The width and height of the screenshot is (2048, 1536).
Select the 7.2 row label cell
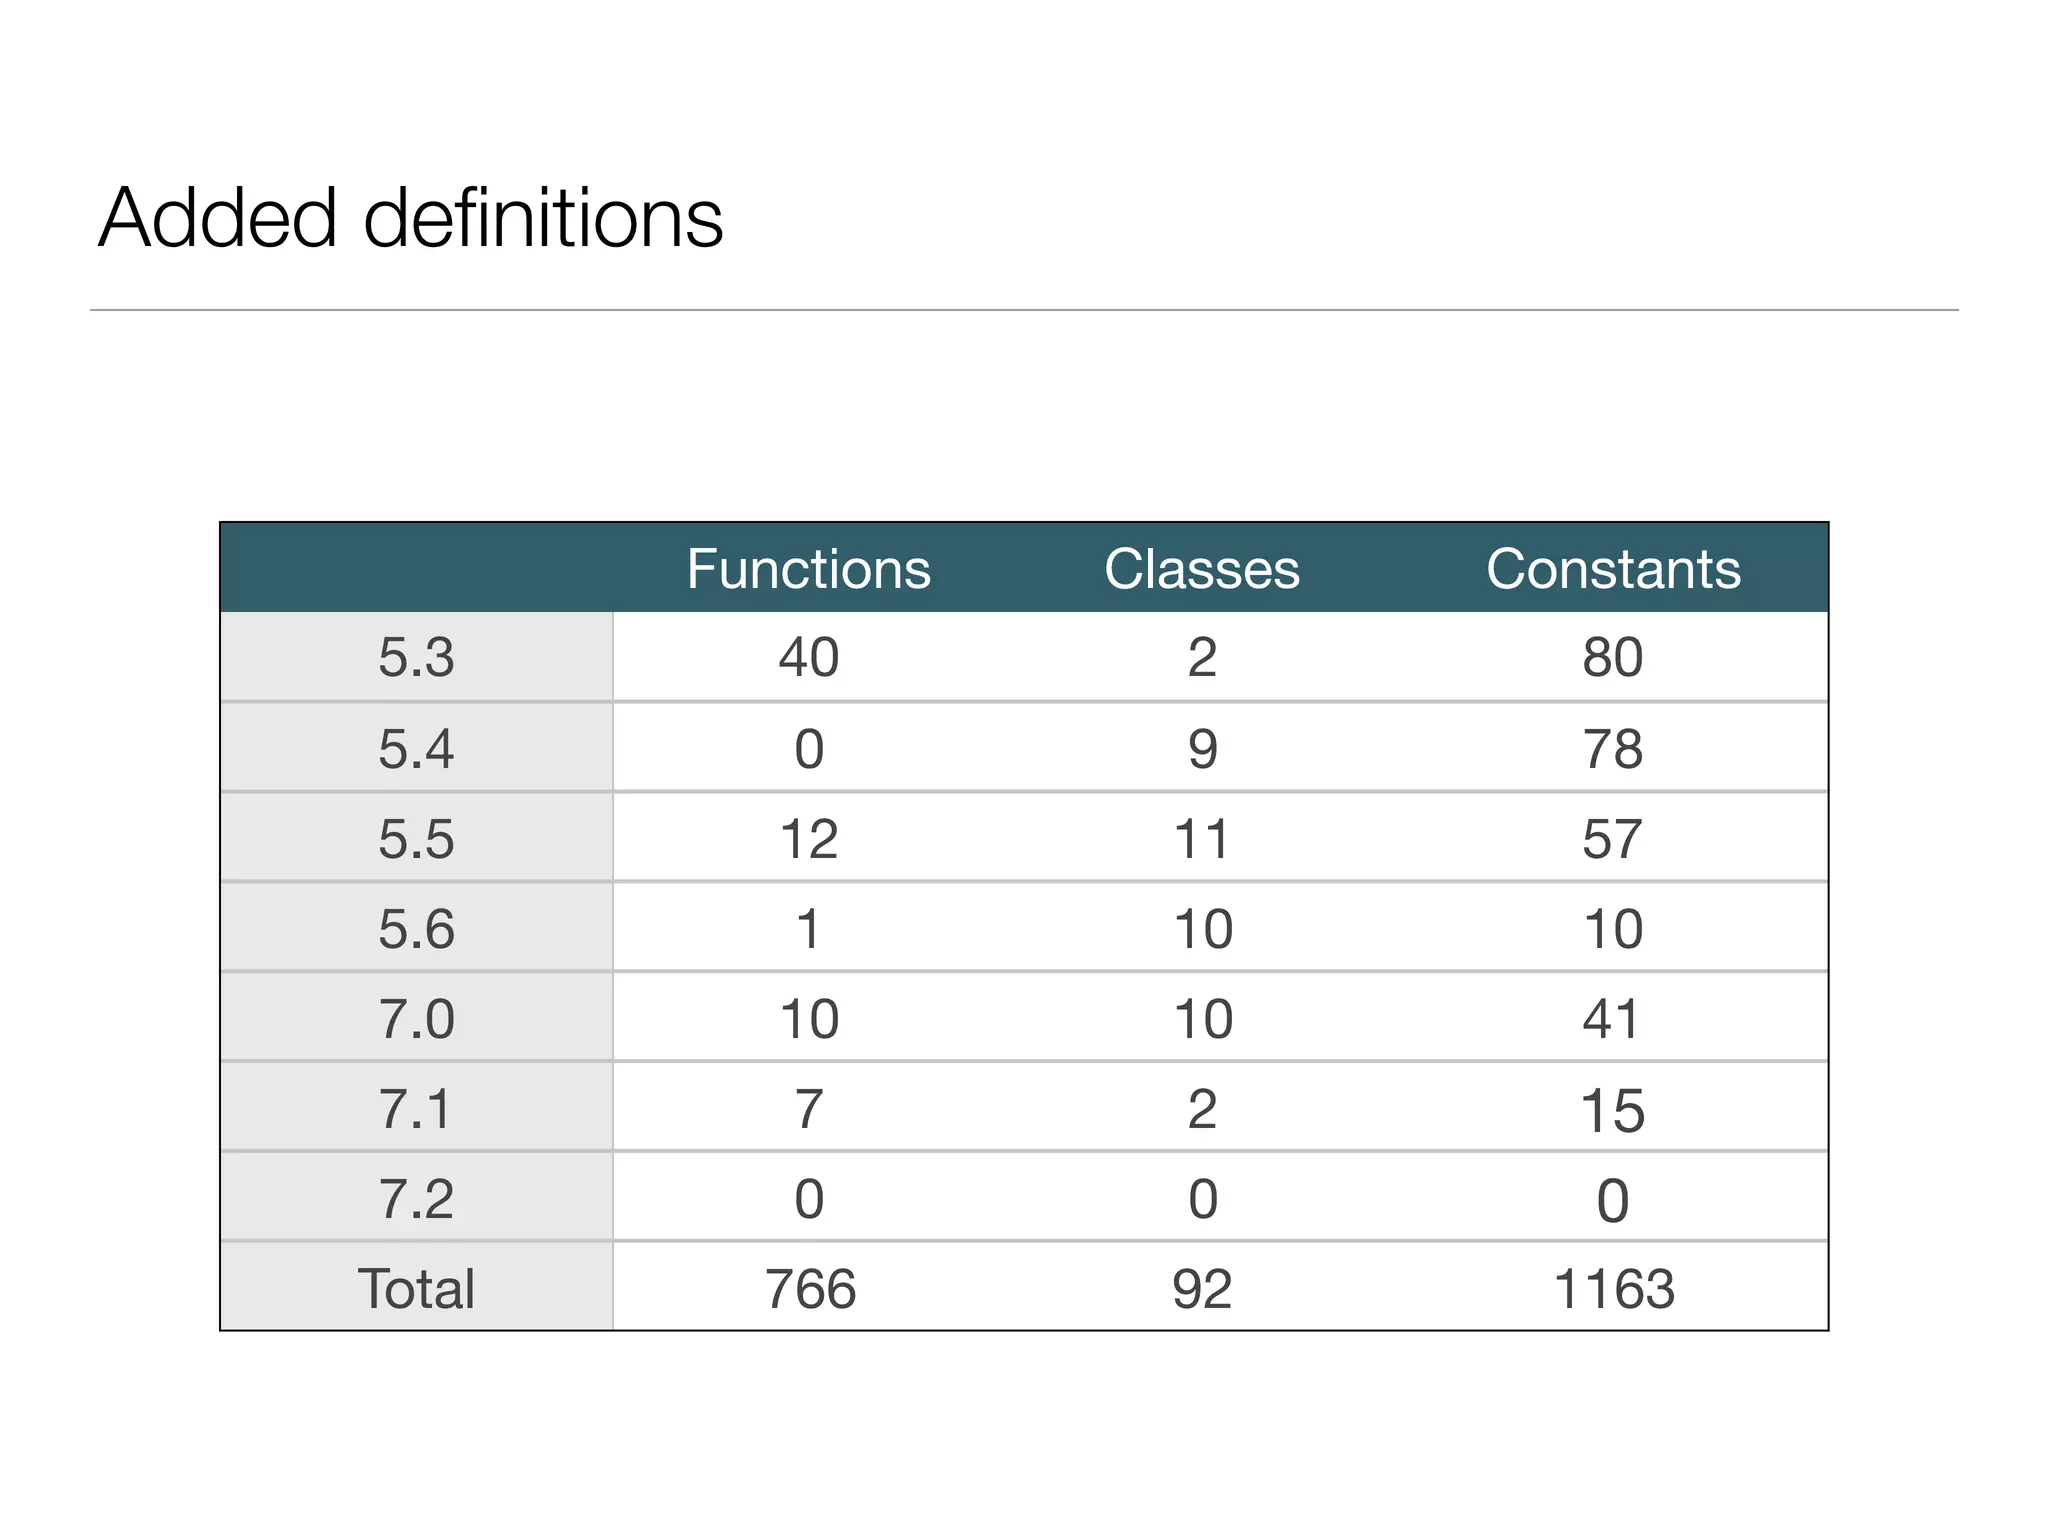[x=416, y=1198]
